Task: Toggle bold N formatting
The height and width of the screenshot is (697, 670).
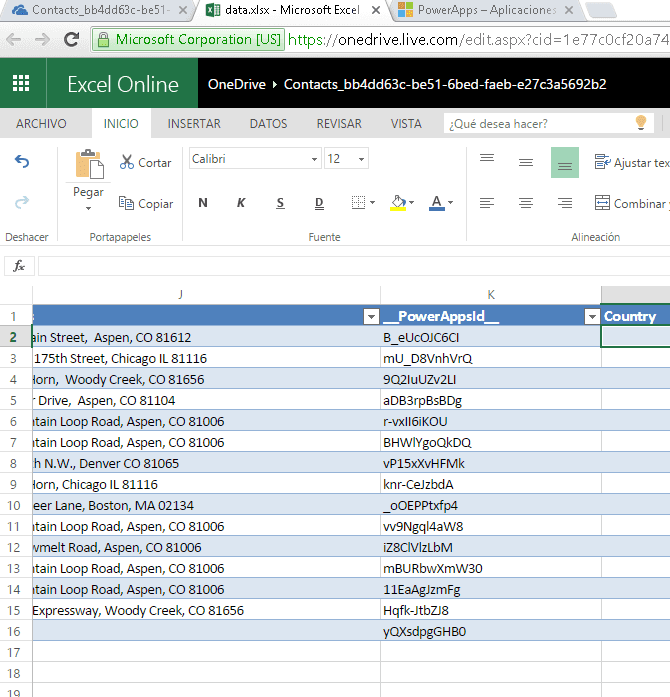Action: [x=203, y=203]
